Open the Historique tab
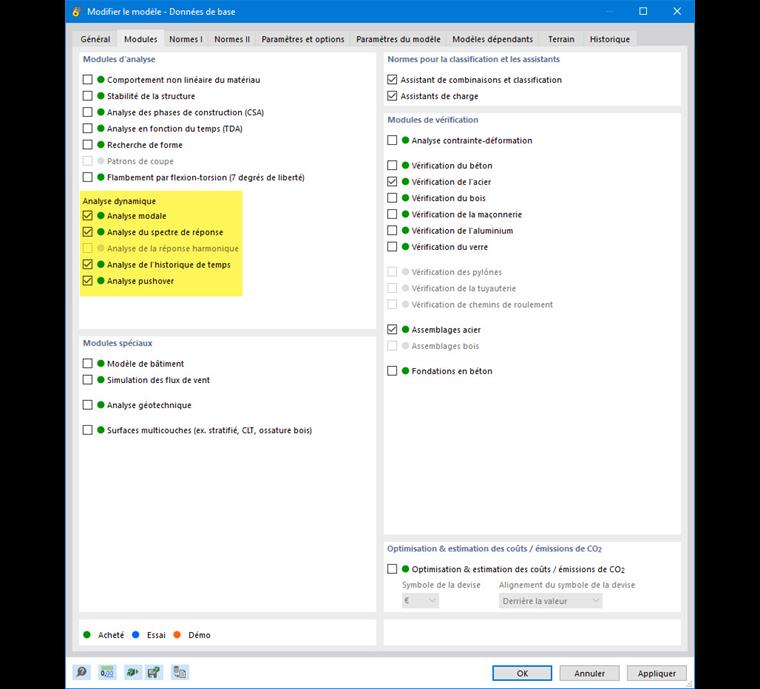Viewport: 760px width, 689px height. 610,39
